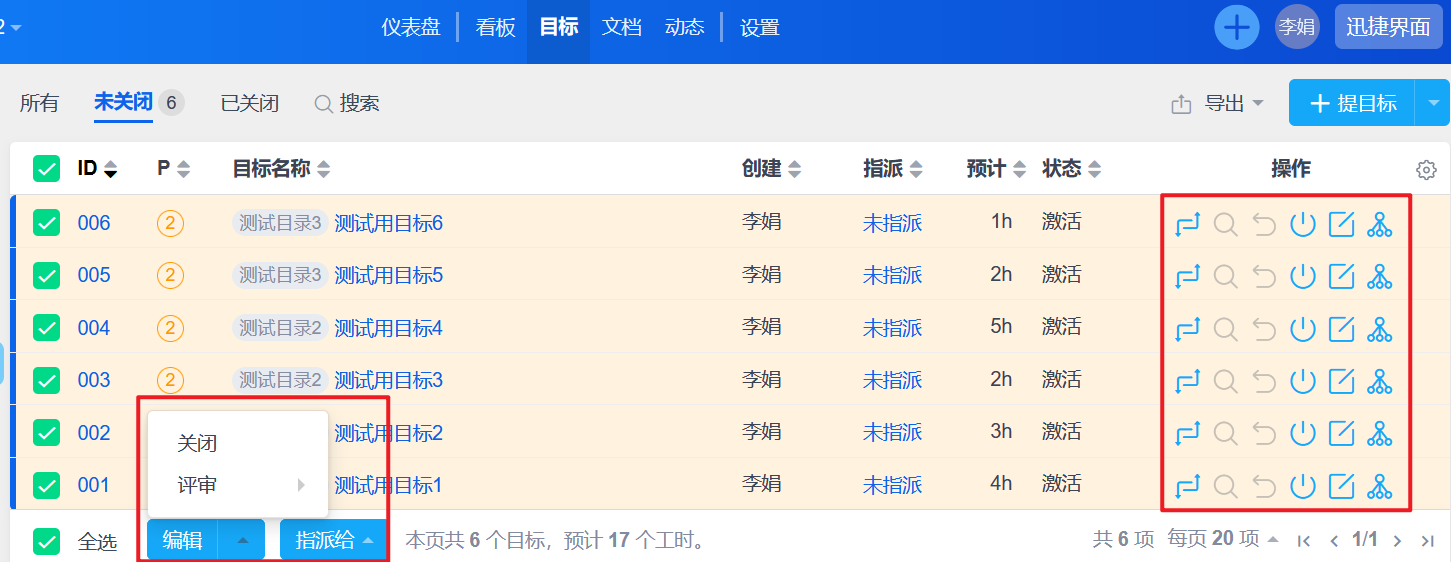Click the 提目标 button
1451x562 pixels.
point(1353,103)
